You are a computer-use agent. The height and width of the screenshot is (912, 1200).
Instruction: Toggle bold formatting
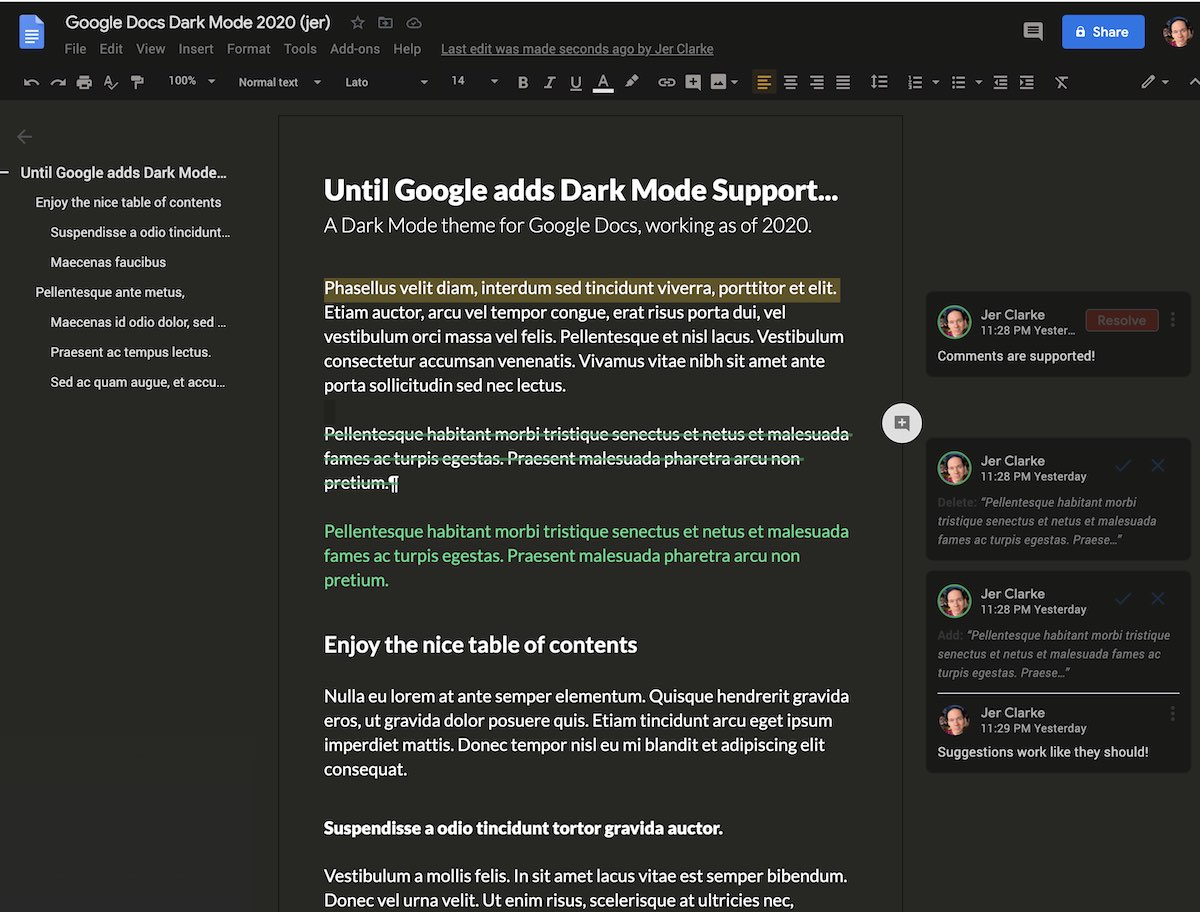pos(522,82)
